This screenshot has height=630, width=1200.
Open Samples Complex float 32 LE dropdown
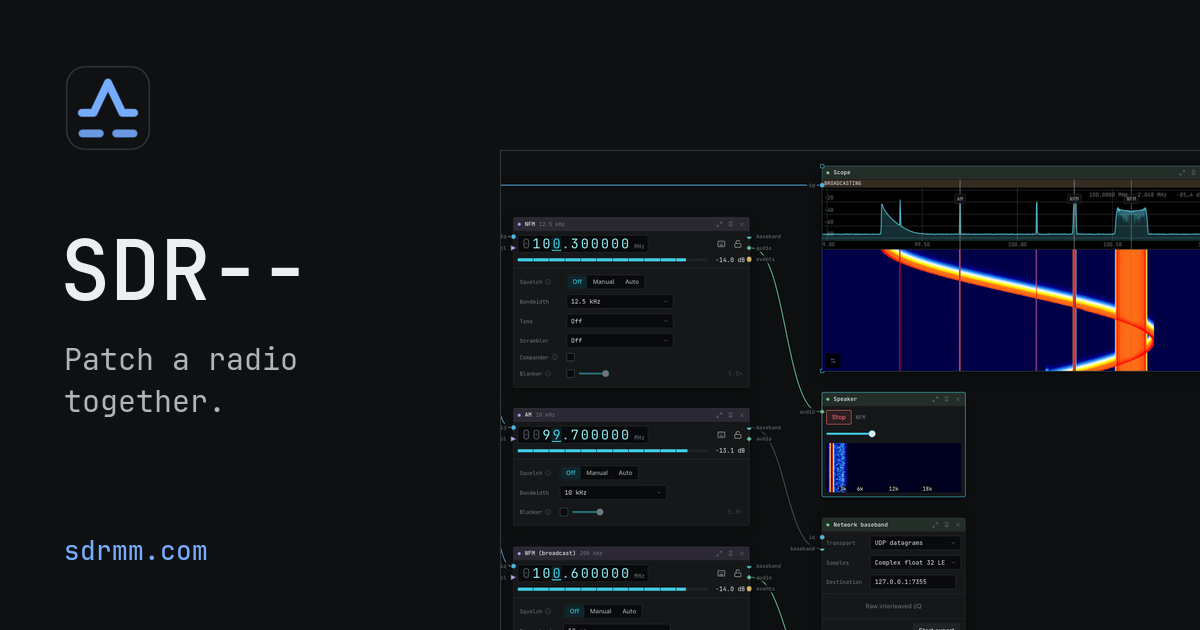click(915, 562)
